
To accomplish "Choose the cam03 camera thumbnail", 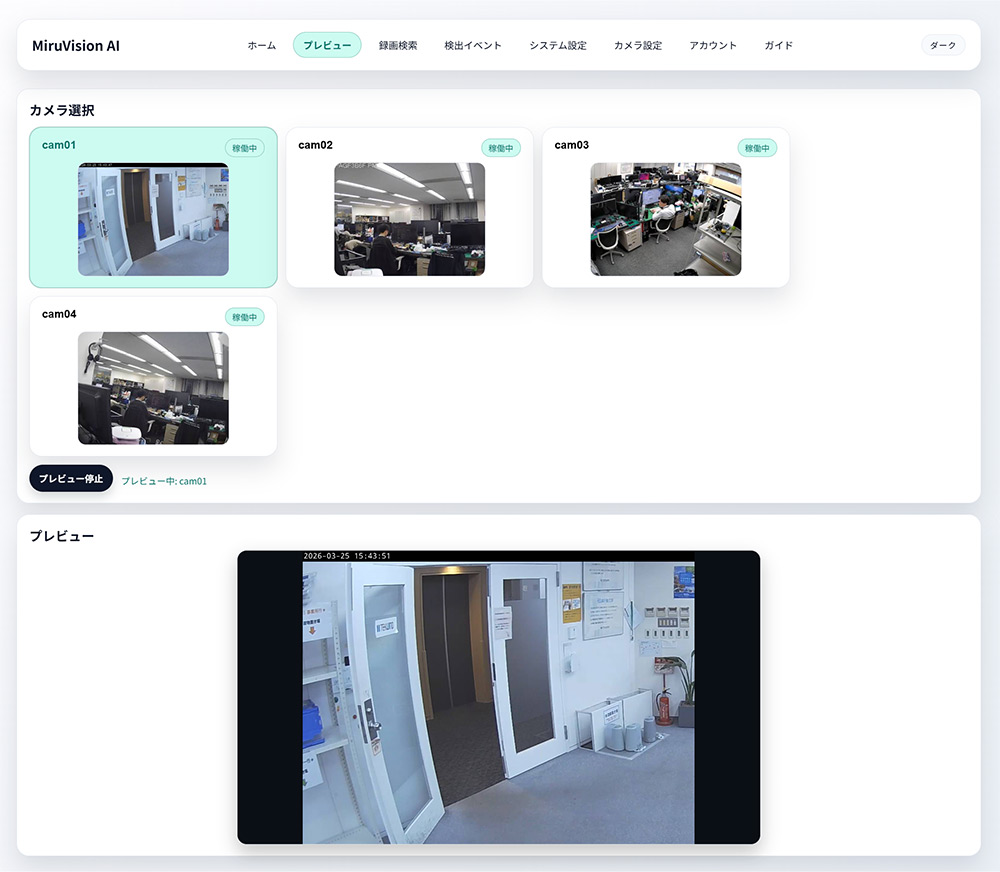I will click(x=666, y=220).
